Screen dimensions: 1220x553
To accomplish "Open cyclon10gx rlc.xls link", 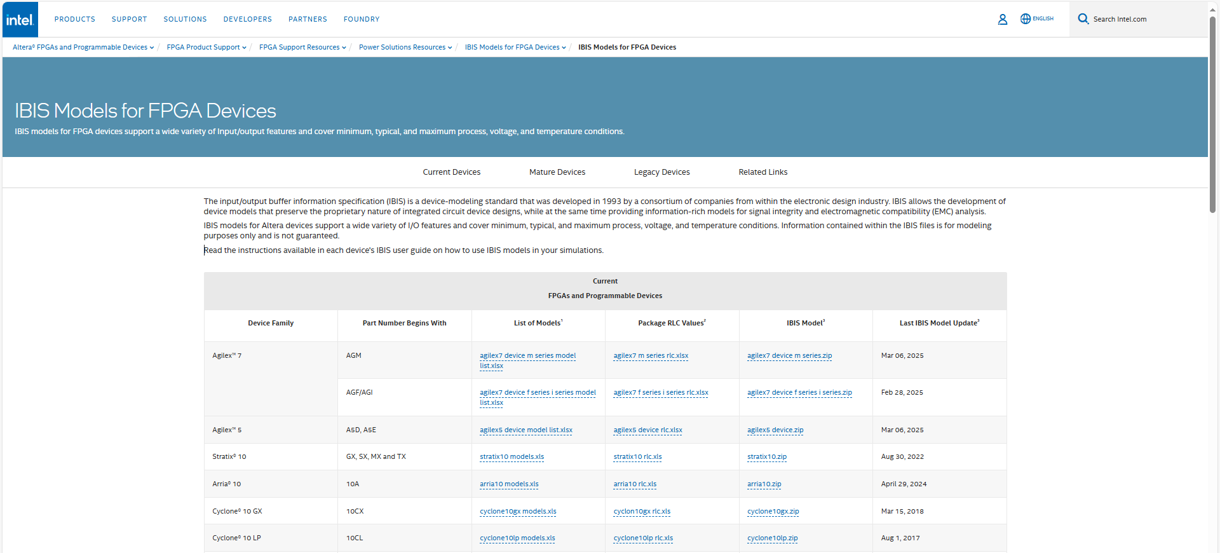I will pos(642,511).
